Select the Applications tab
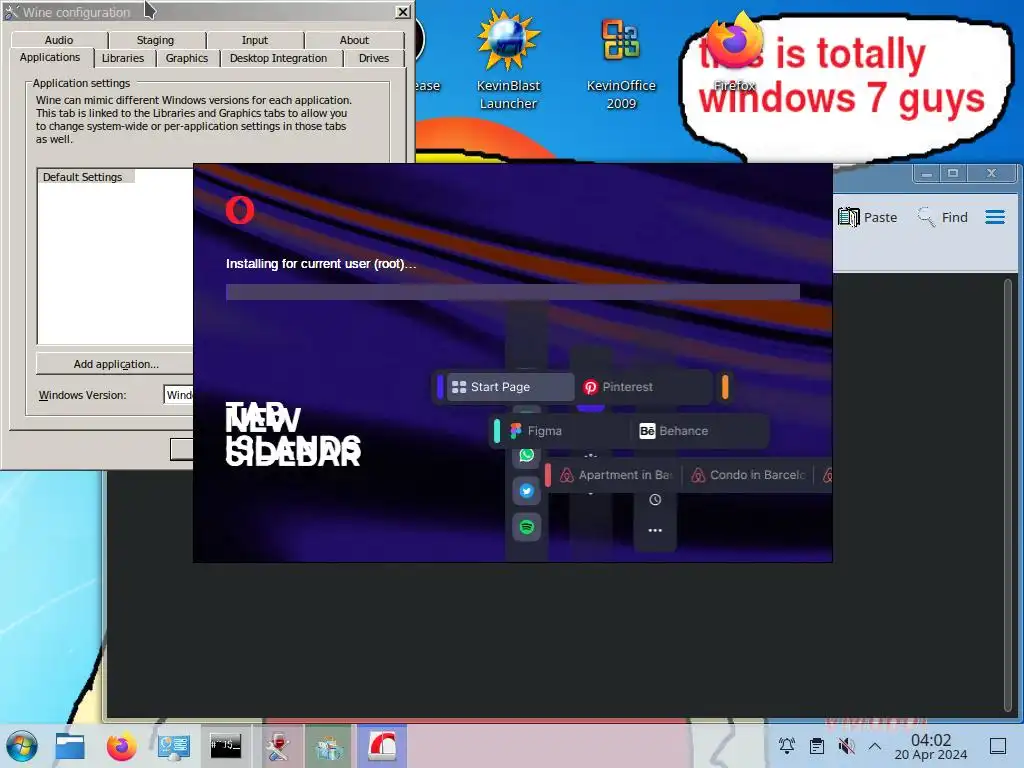 point(50,57)
